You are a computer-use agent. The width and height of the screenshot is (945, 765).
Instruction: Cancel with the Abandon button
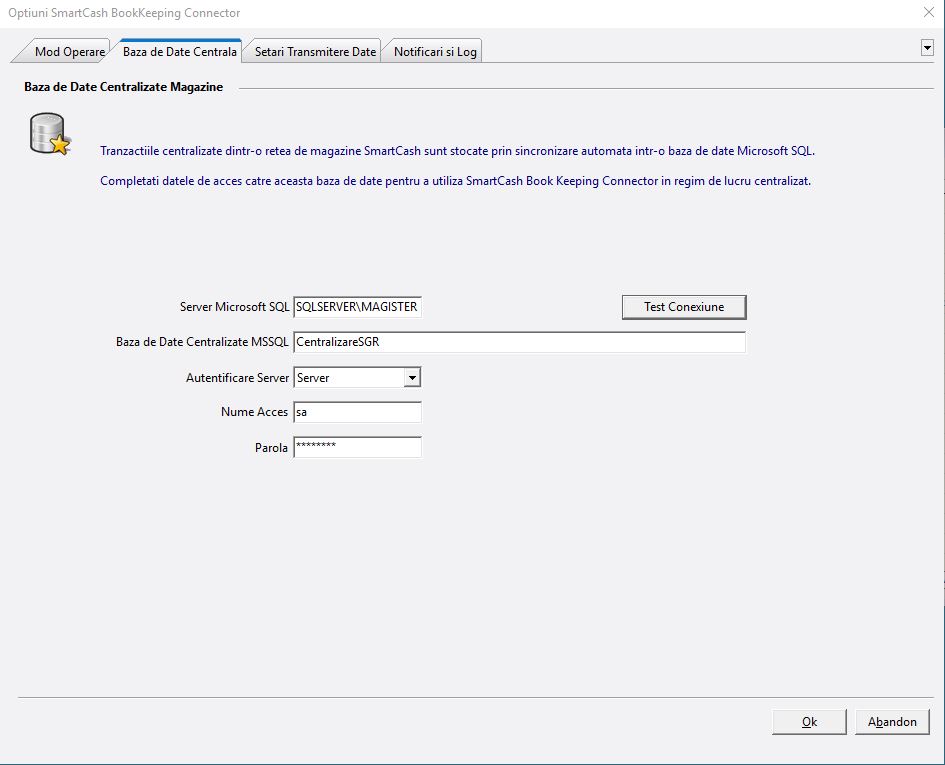(892, 722)
